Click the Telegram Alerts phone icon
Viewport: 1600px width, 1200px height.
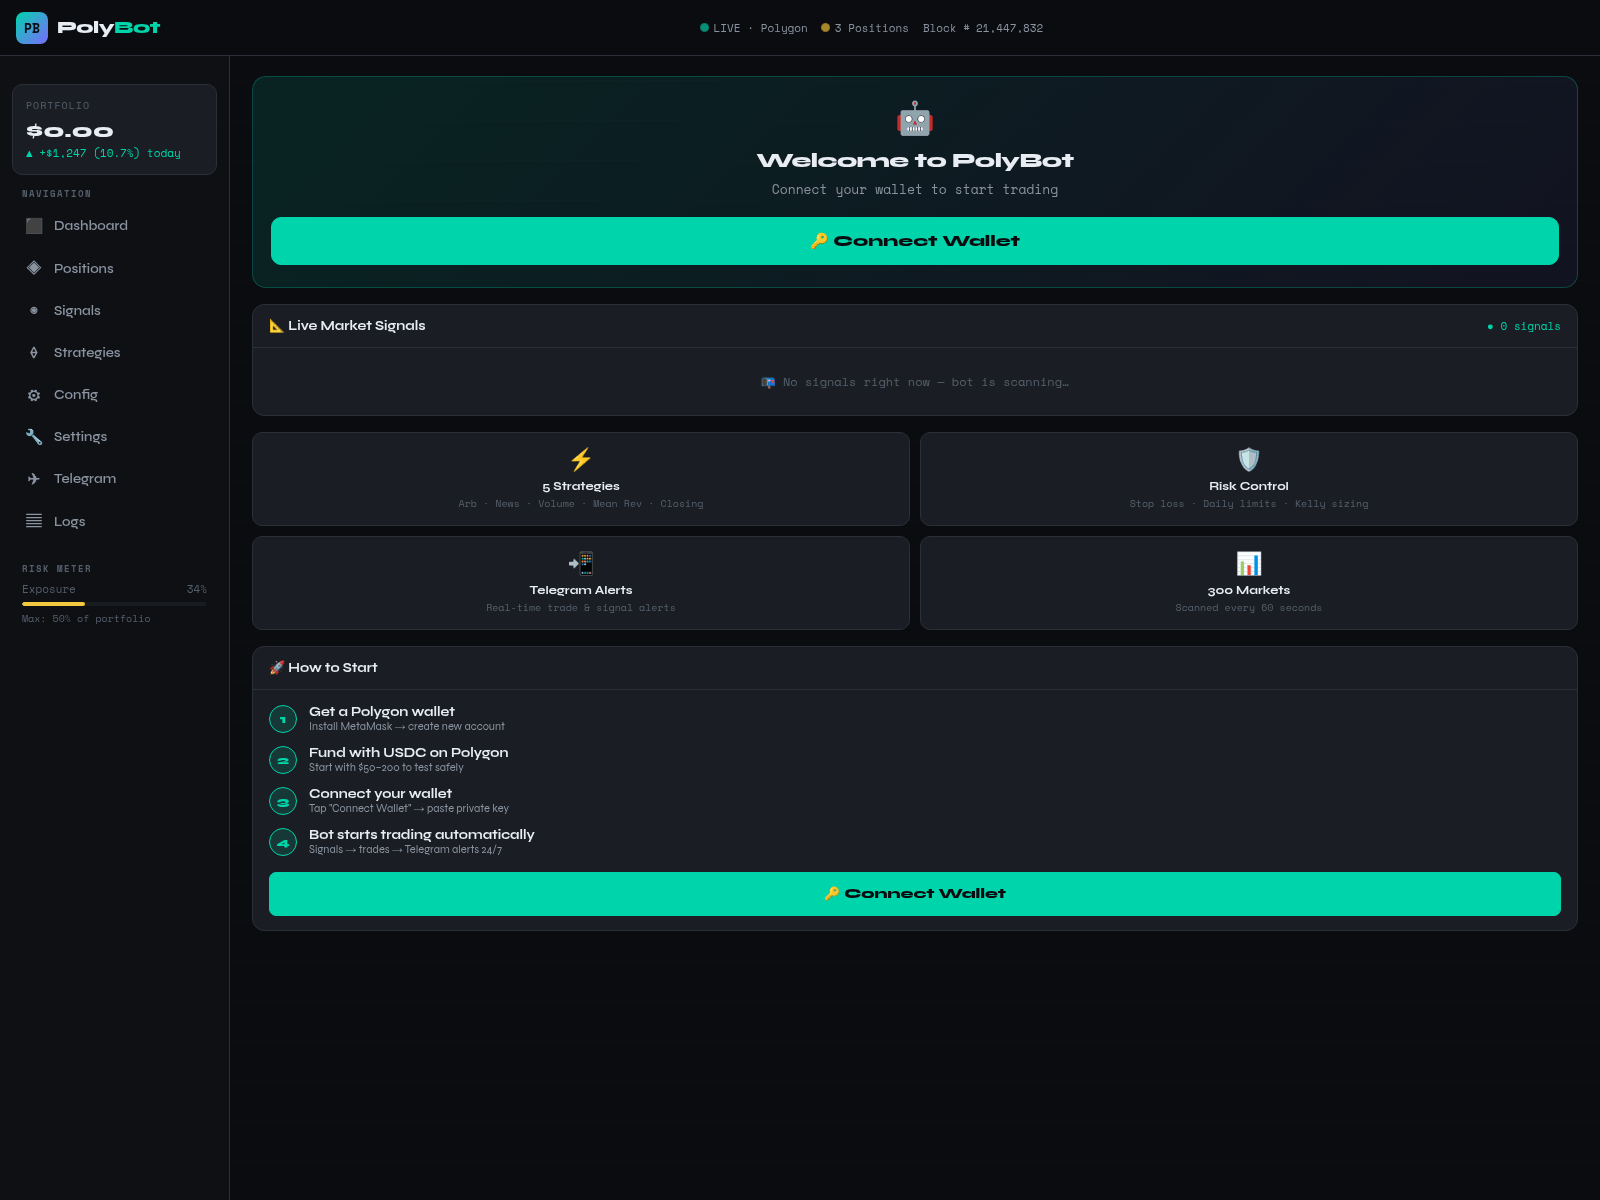pos(581,563)
